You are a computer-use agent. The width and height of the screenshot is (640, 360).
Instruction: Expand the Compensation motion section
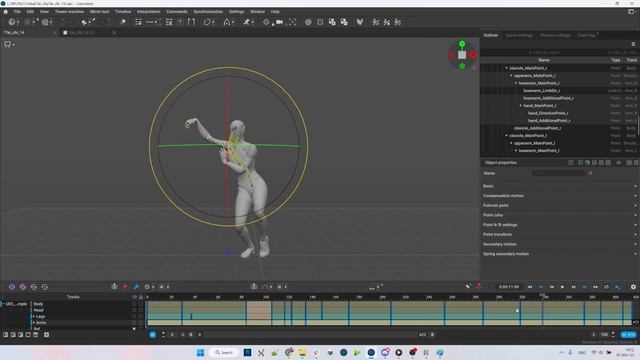click(x=559, y=196)
